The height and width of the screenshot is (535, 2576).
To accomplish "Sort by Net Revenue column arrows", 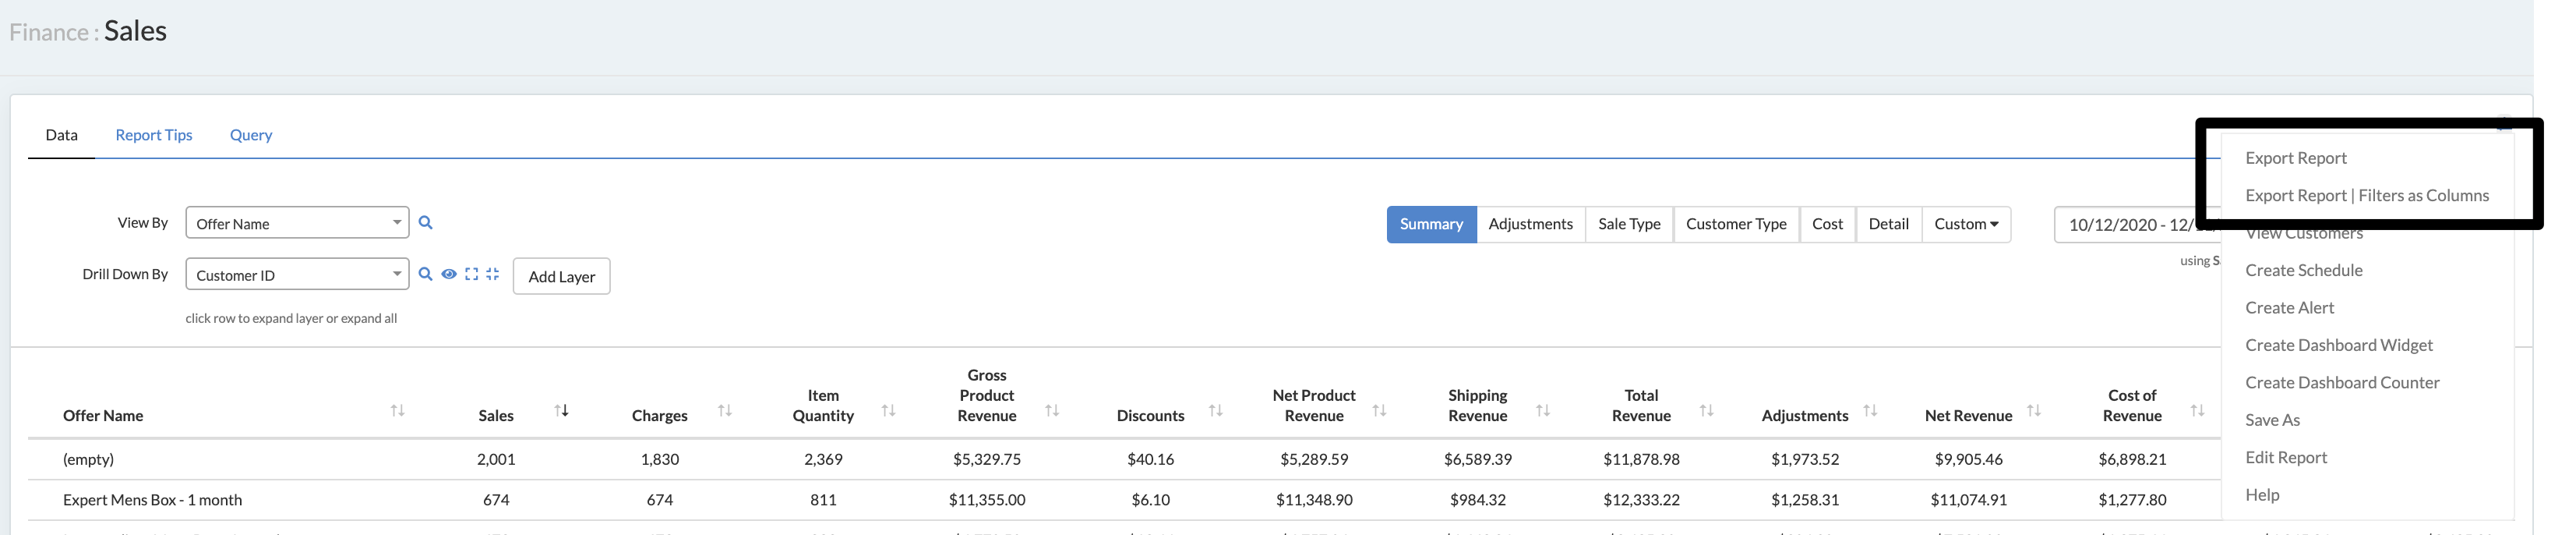I will [x=2034, y=411].
